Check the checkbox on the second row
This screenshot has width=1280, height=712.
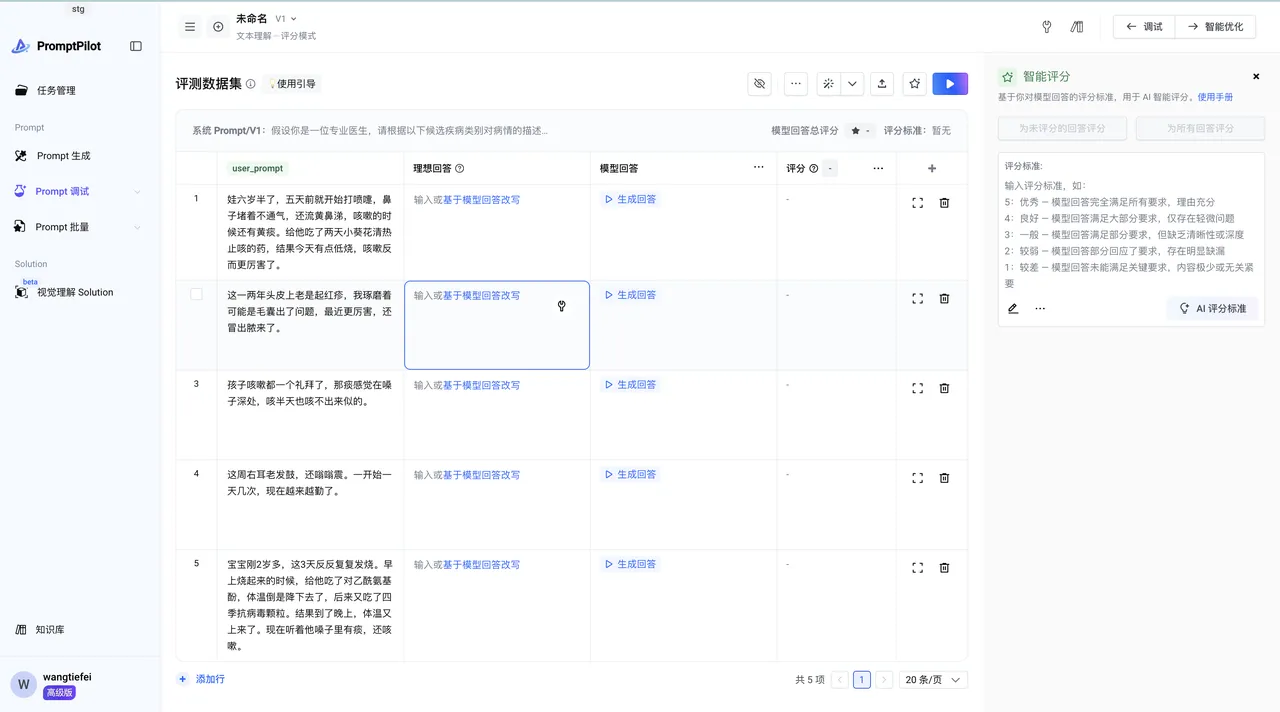(x=196, y=294)
